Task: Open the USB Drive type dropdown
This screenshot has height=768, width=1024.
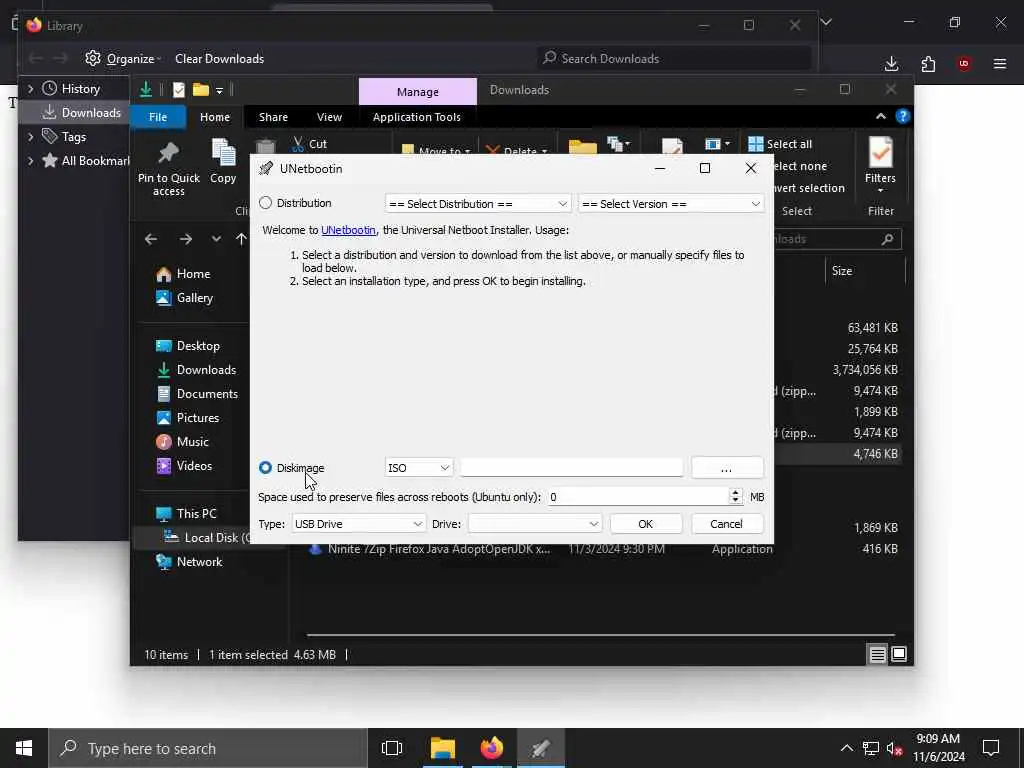Action: pyautogui.click(x=359, y=524)
